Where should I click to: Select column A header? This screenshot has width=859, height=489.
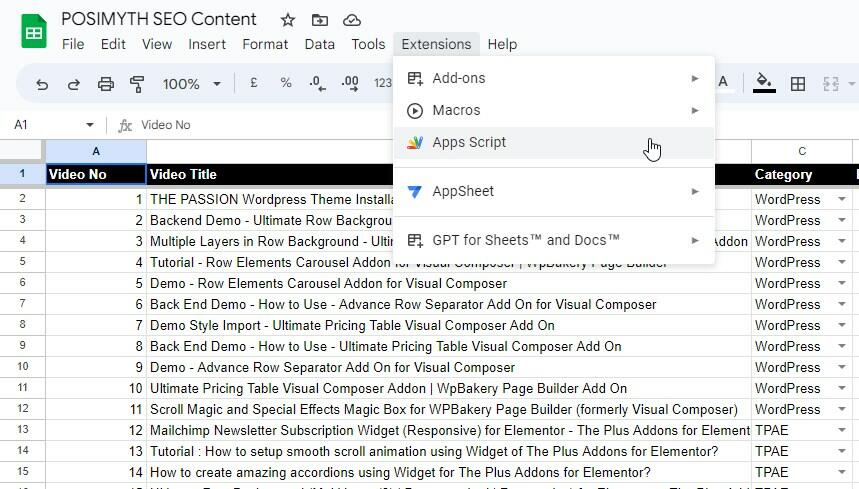click(x=96, y=151)
